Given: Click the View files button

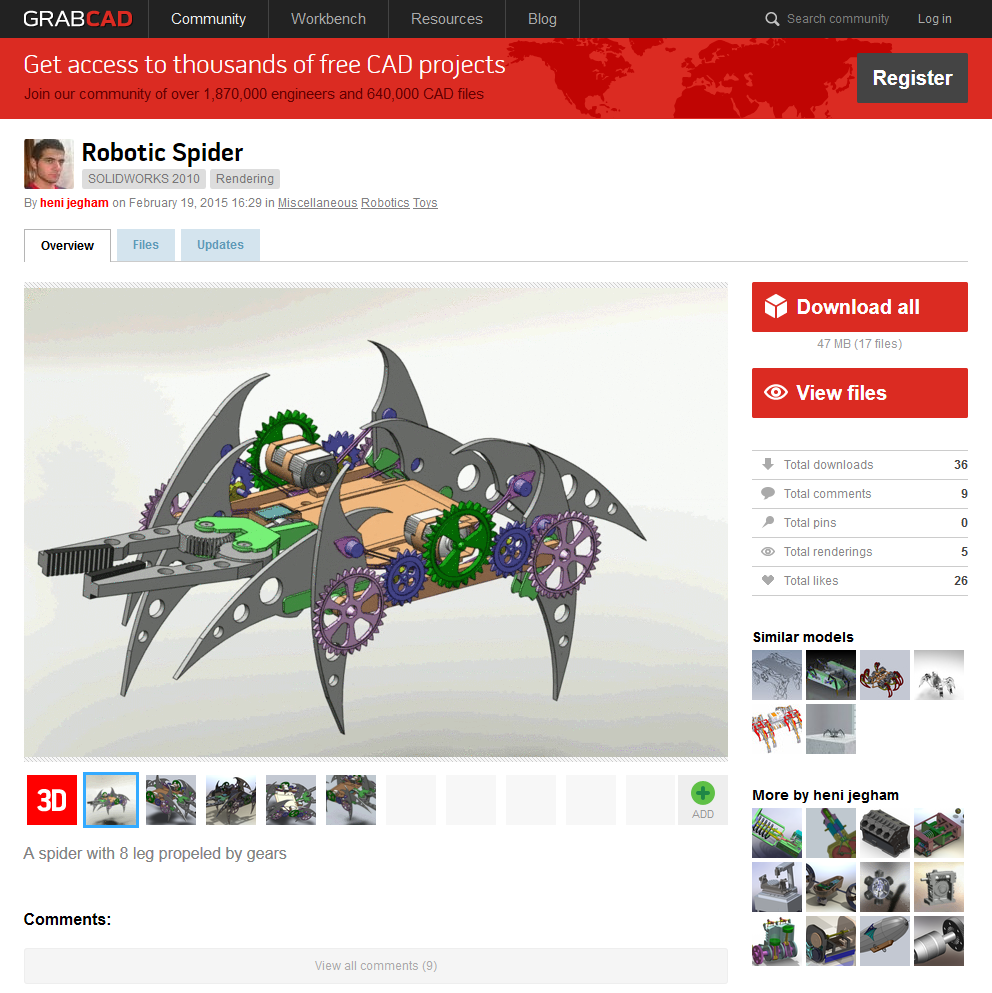Looking at the screenshot, I should click(860, 393).
